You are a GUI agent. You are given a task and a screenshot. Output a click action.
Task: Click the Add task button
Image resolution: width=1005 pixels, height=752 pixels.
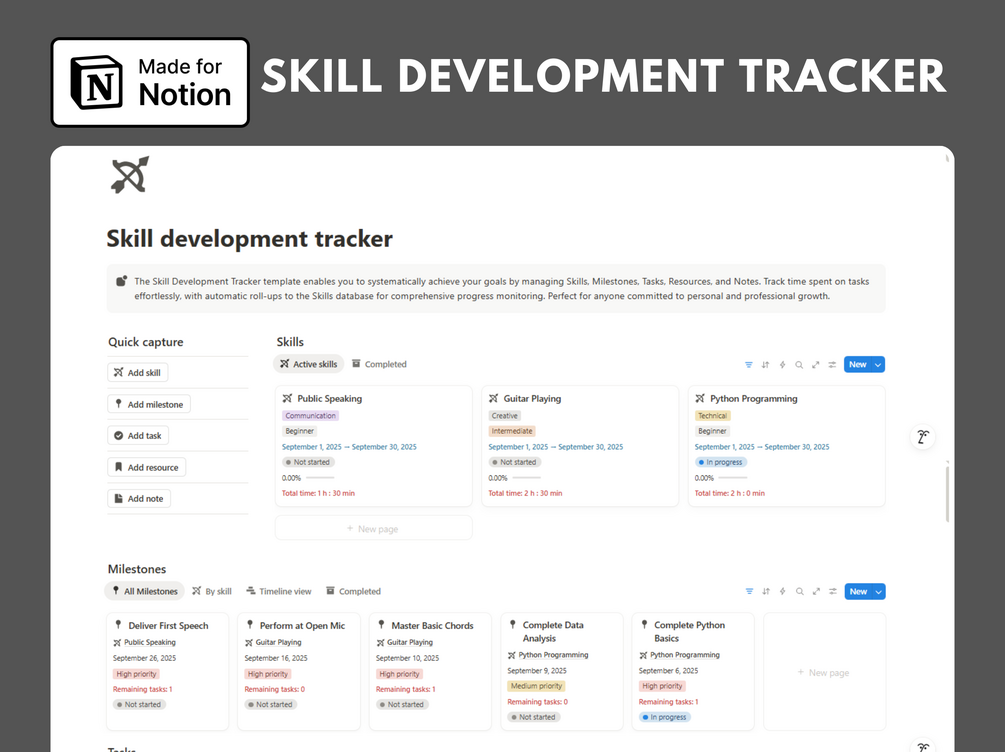[138, 436]
